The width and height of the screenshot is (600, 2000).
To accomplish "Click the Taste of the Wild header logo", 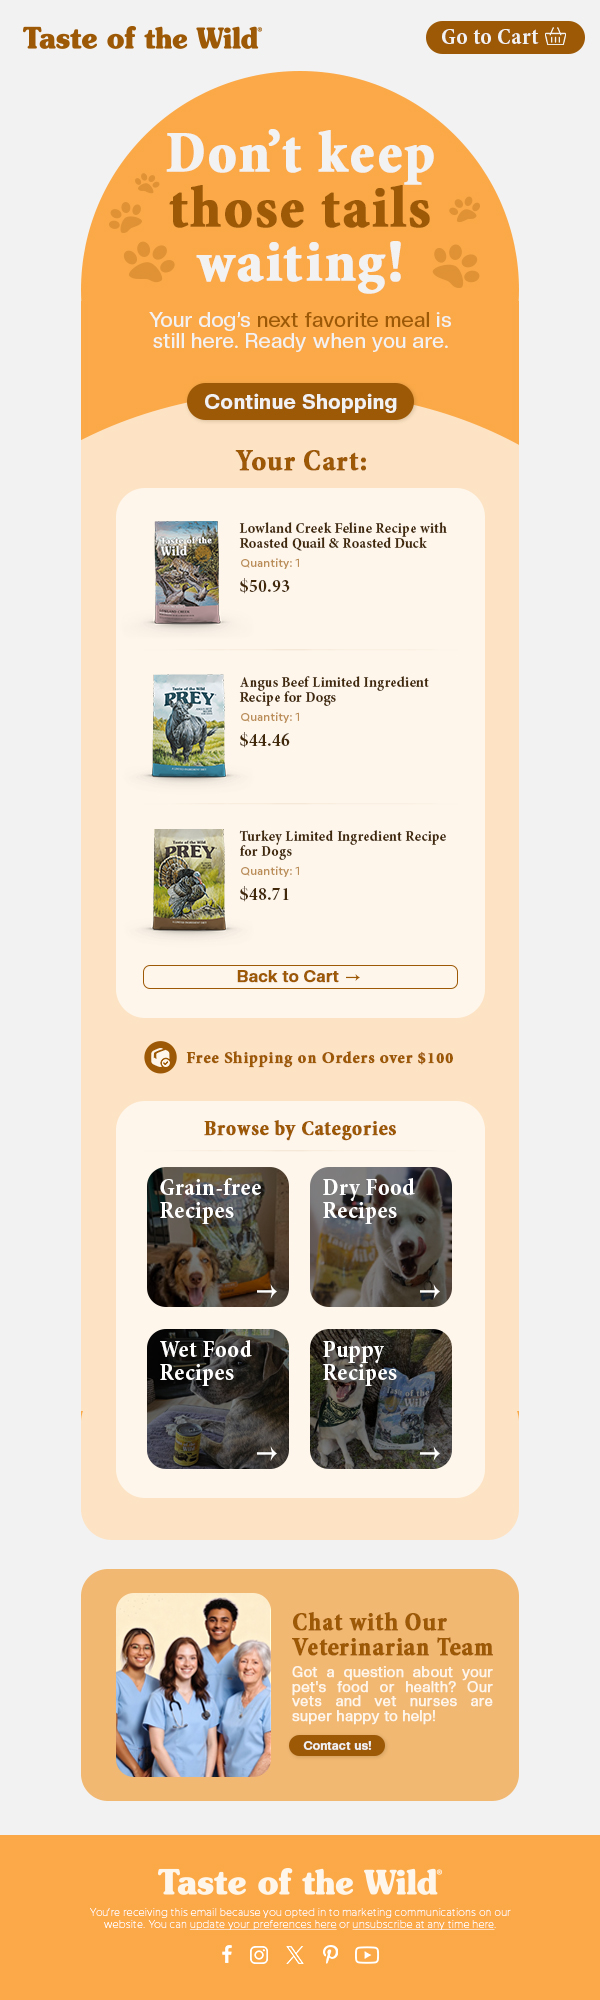I will [x=143, y=38].
